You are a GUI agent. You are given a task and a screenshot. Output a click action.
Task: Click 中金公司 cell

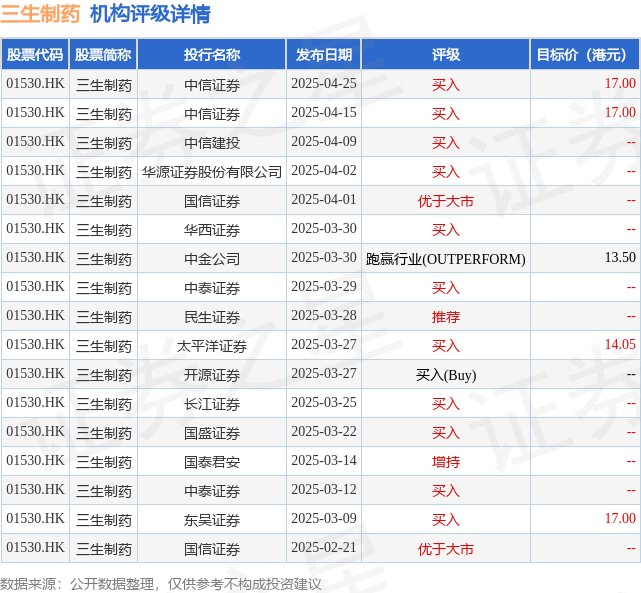tap(212, 259)
